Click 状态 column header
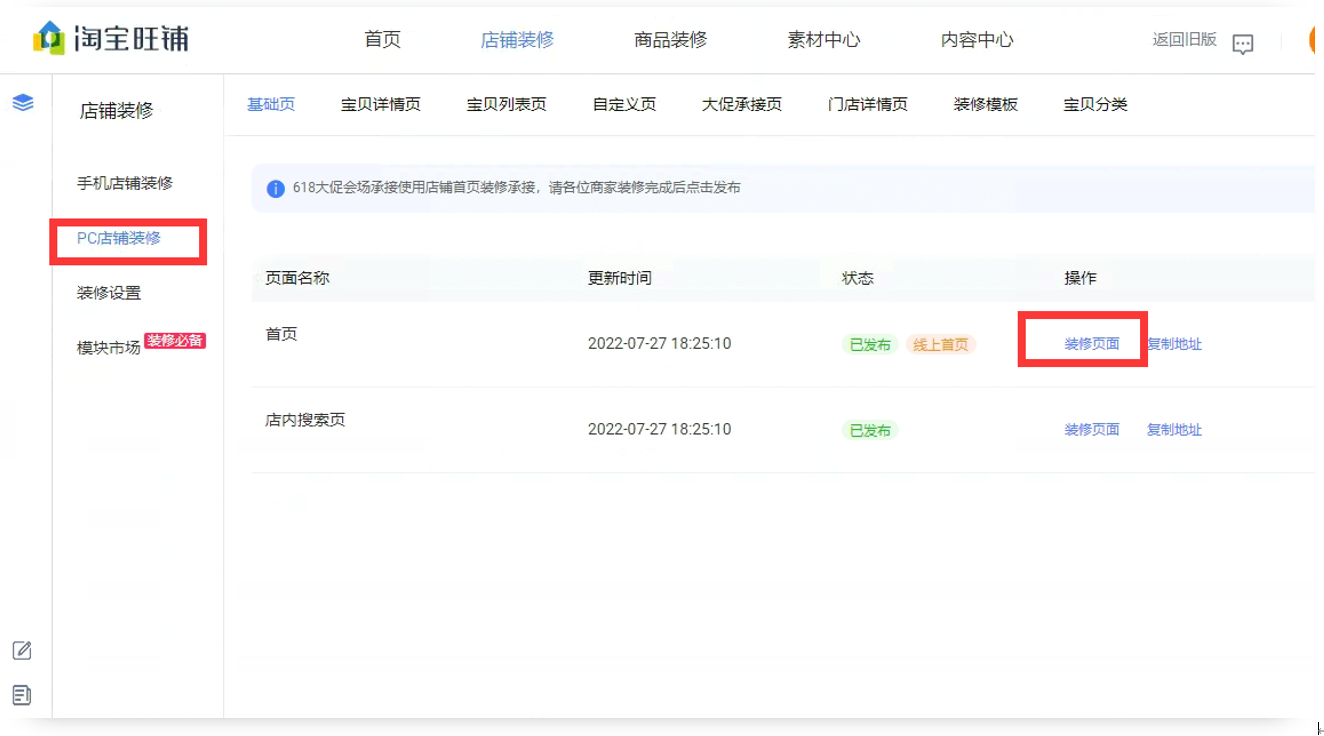Viewport: 1324px width, 736px height. pyautogui.click(x=858, y=278)
